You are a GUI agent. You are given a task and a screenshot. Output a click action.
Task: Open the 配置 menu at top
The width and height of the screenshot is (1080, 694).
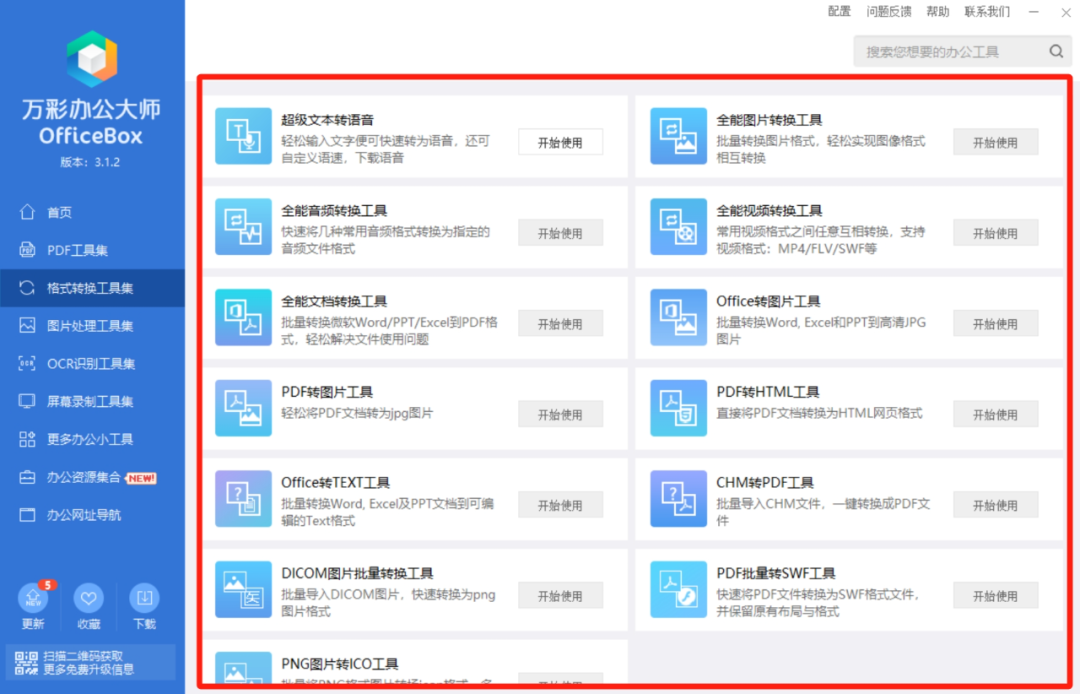coord(839,12)
